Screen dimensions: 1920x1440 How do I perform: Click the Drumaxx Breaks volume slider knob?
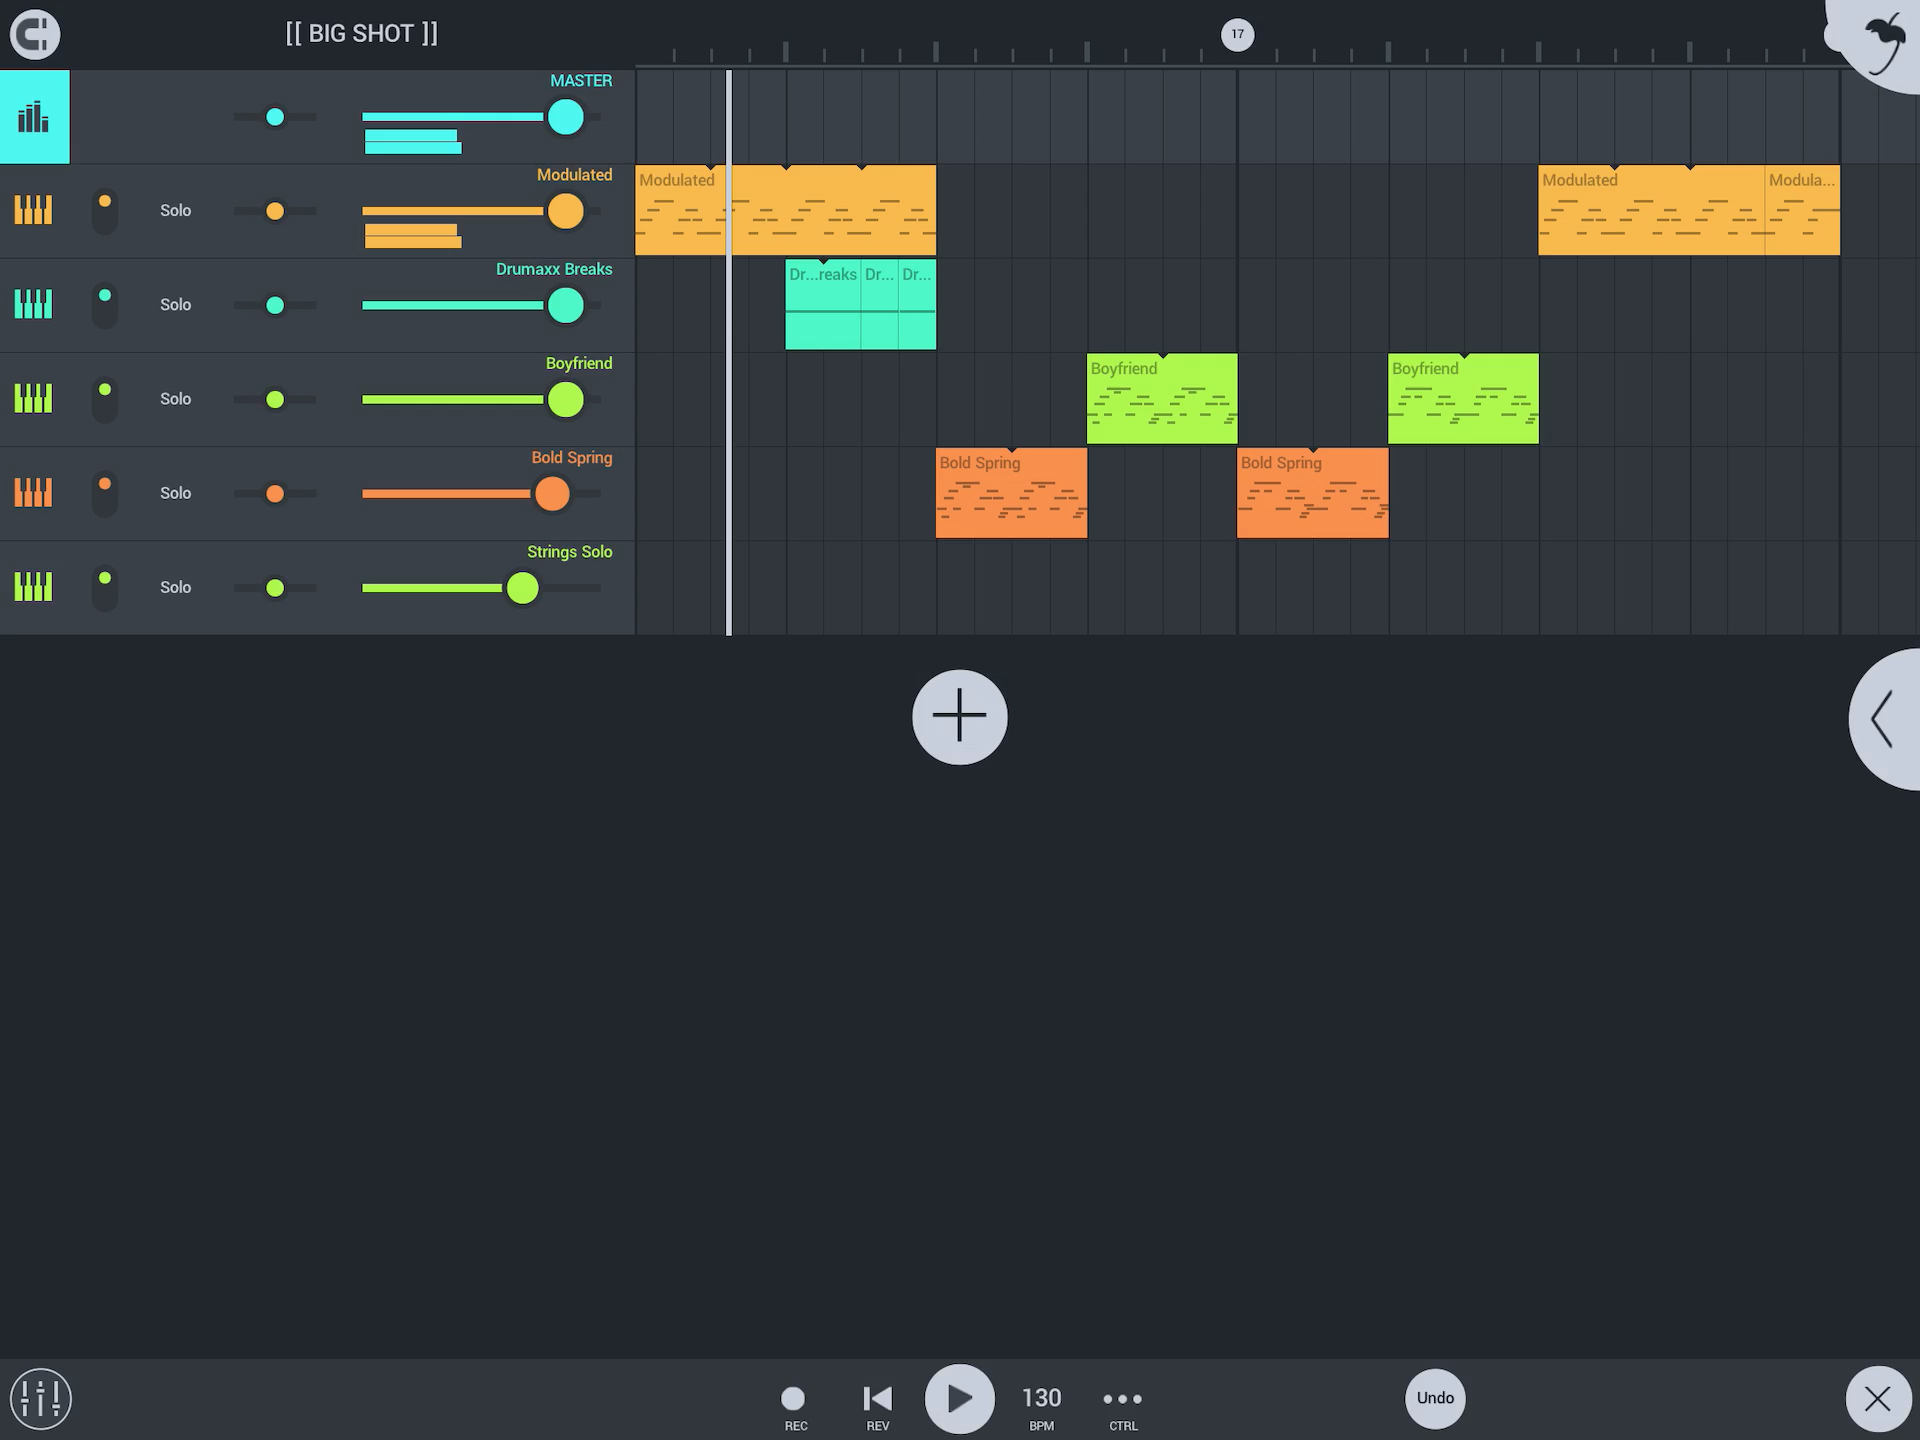566,305
